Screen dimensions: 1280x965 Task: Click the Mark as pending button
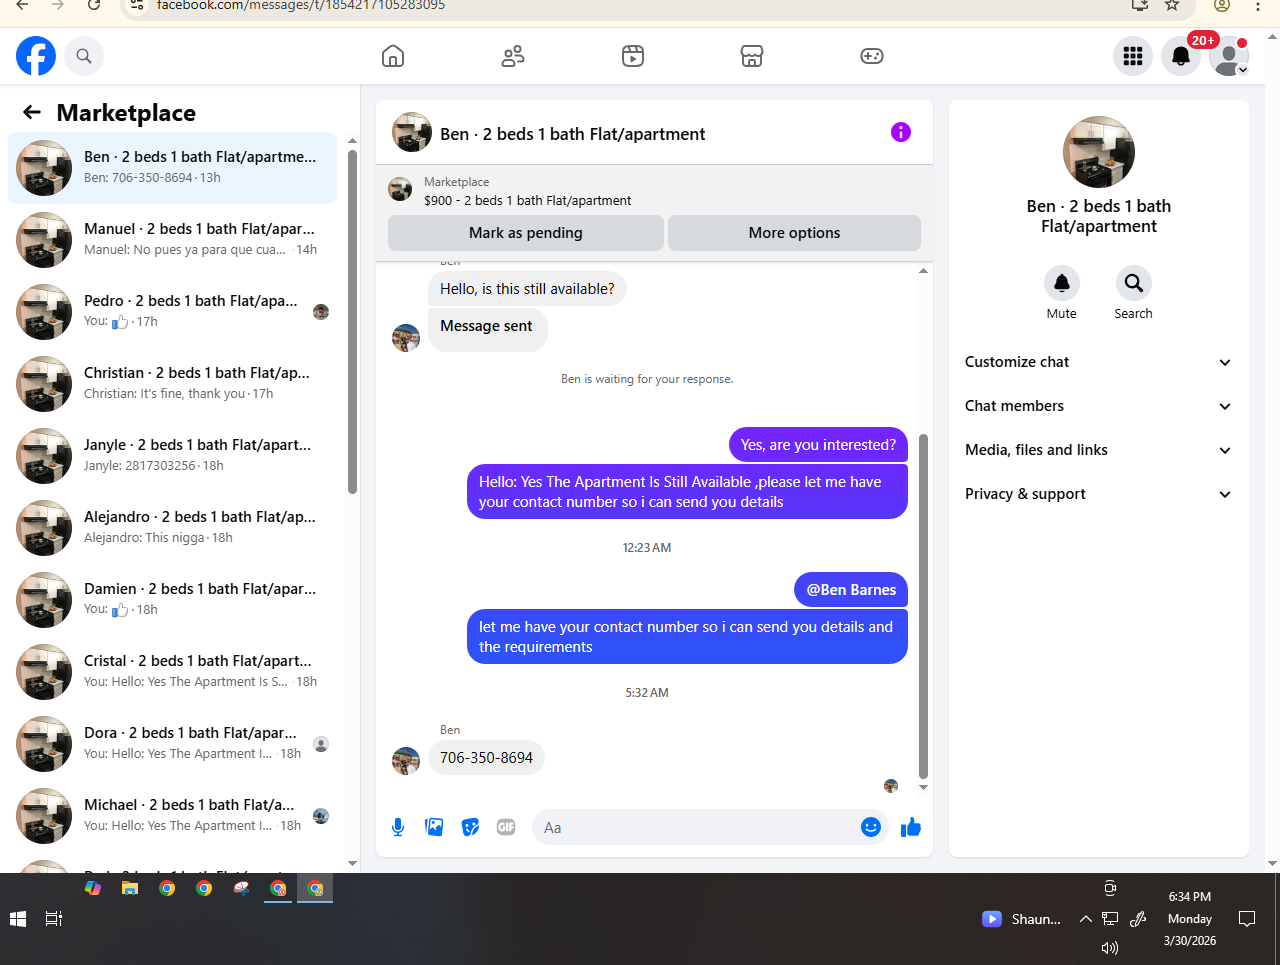click(526, 233)
